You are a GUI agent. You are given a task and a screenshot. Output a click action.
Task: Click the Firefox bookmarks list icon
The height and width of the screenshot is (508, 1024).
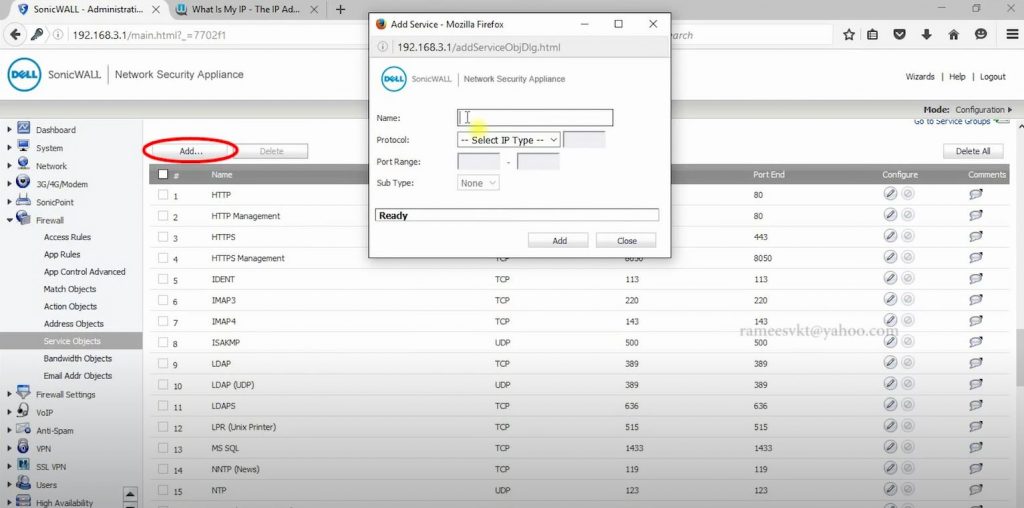coord(872,35)
